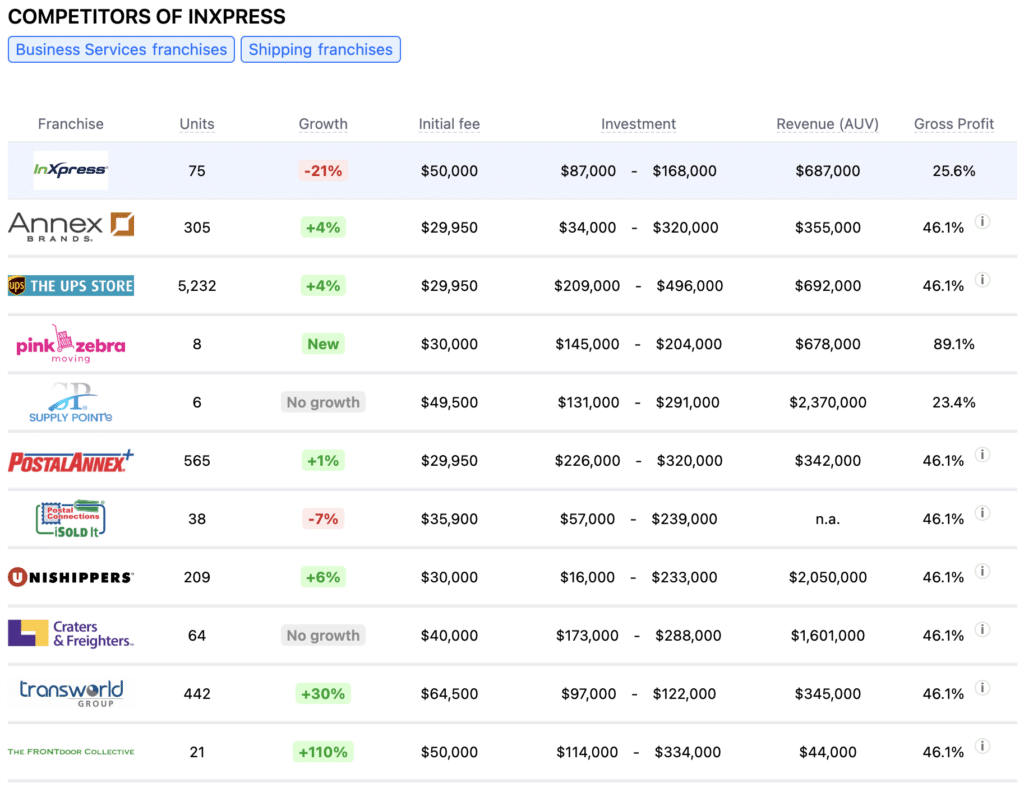
Task: Click the $687,000 revenue value
Action: (x=827, y=171)
